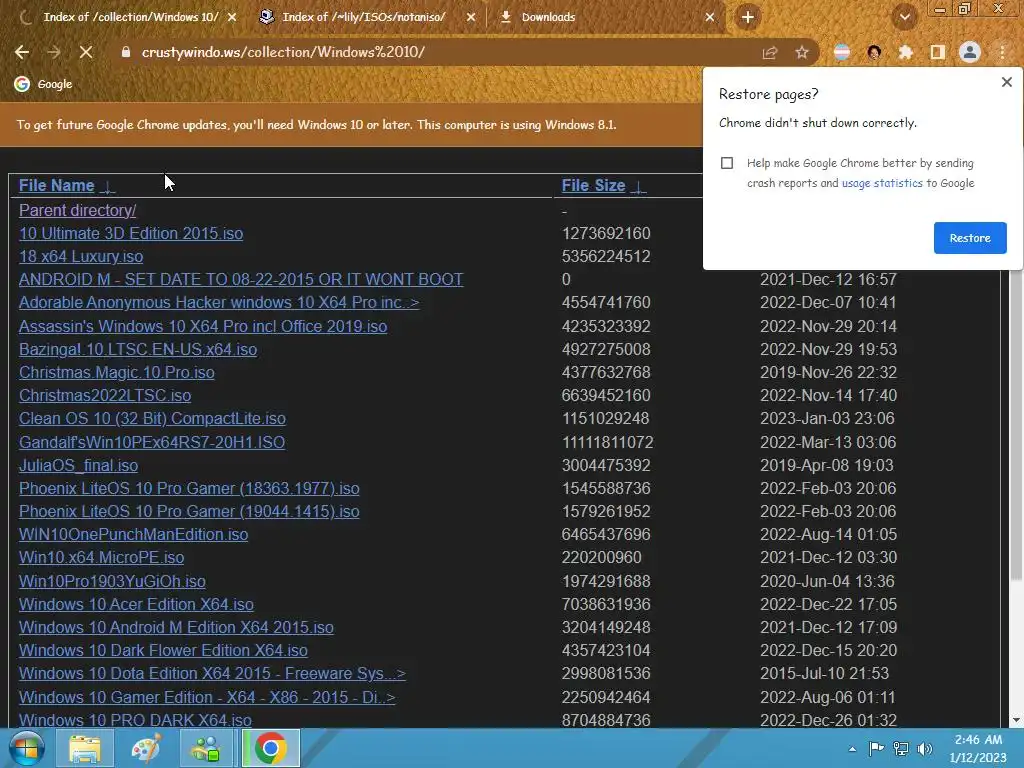The image size is (1024, 768).
Task: Toggle the Chrome side panel icon
Action: tap(938, 52)
